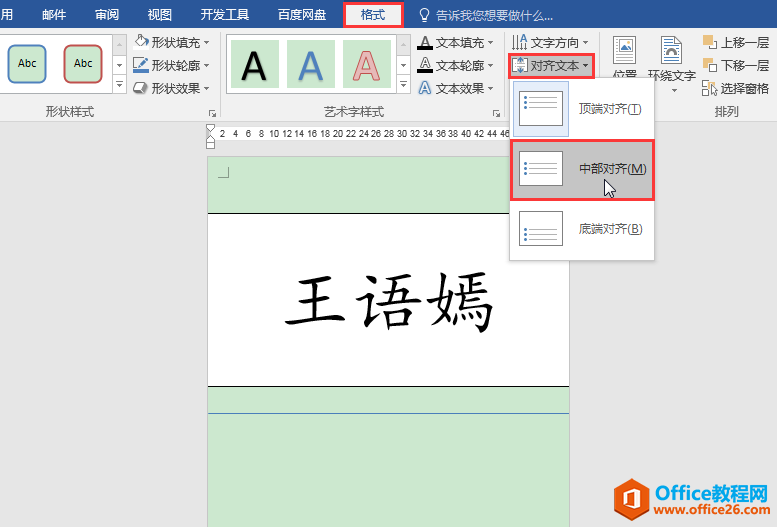
Task: Click the top align preview icon
Action: (x=541, y=109)
